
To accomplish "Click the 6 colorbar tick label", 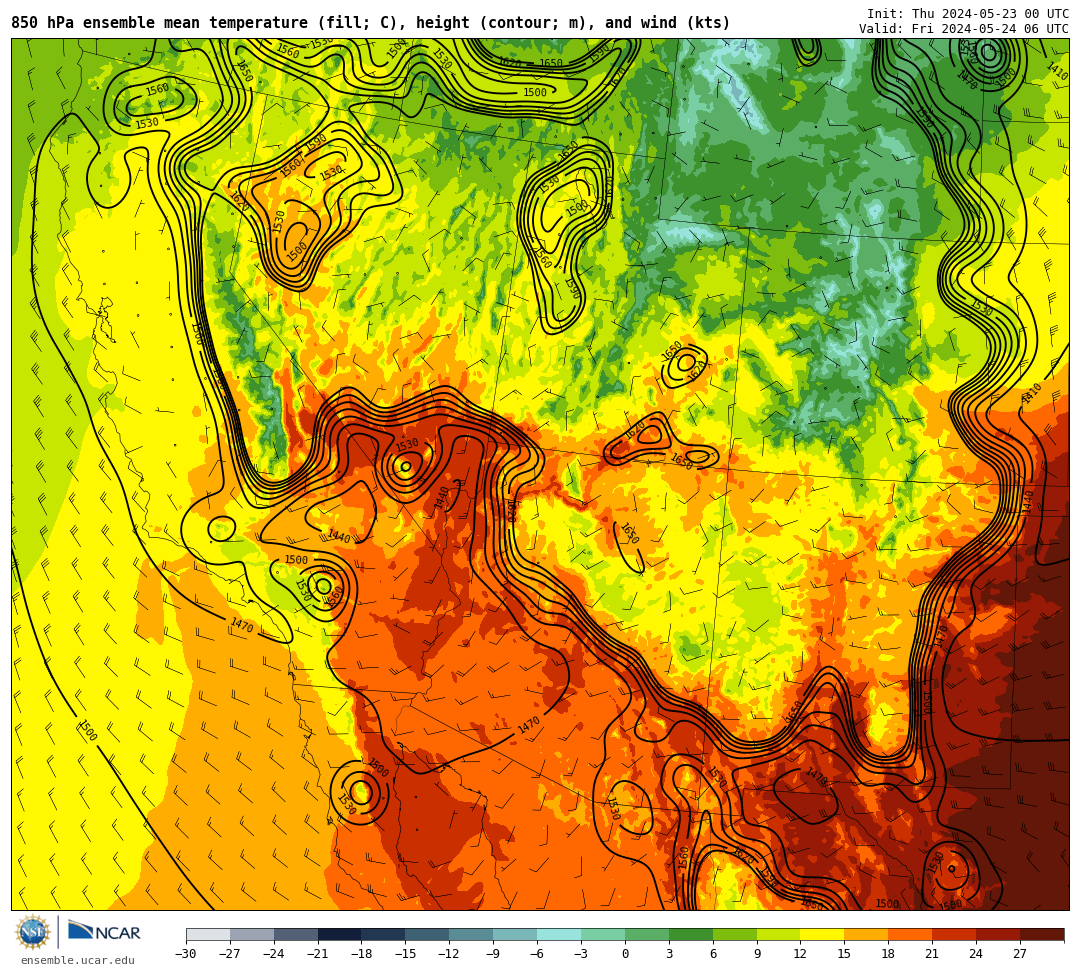I will (x=713, y=954).
